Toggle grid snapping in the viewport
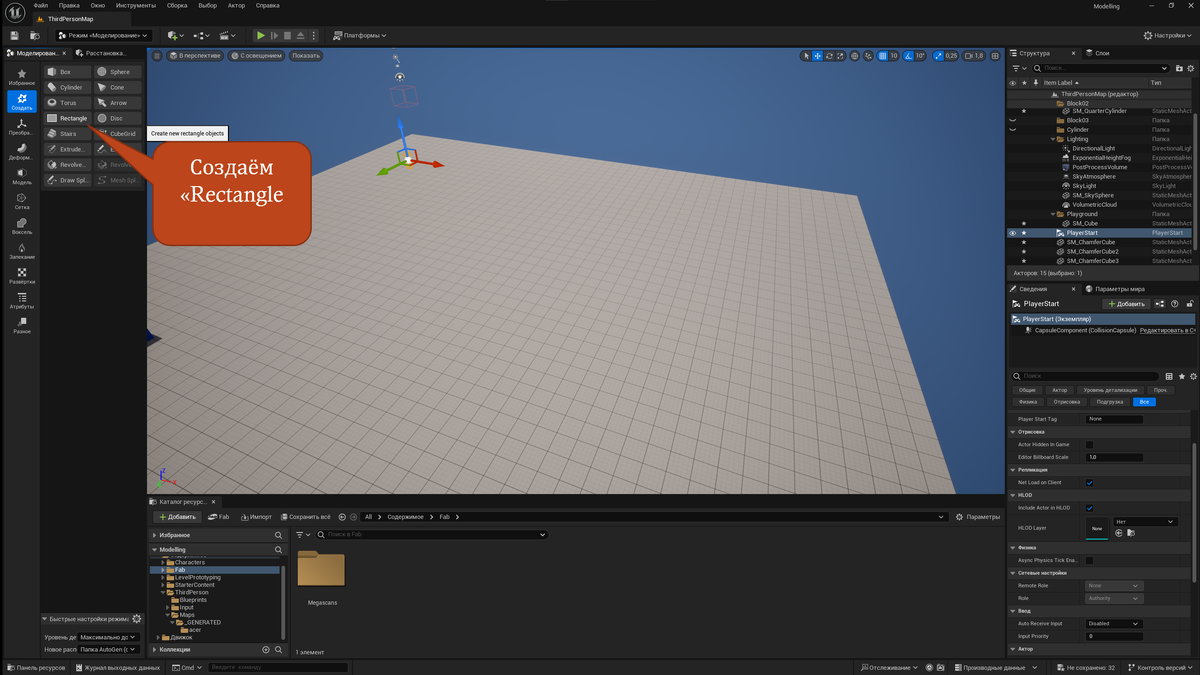The image size is (1200, 675). [882, 56]
